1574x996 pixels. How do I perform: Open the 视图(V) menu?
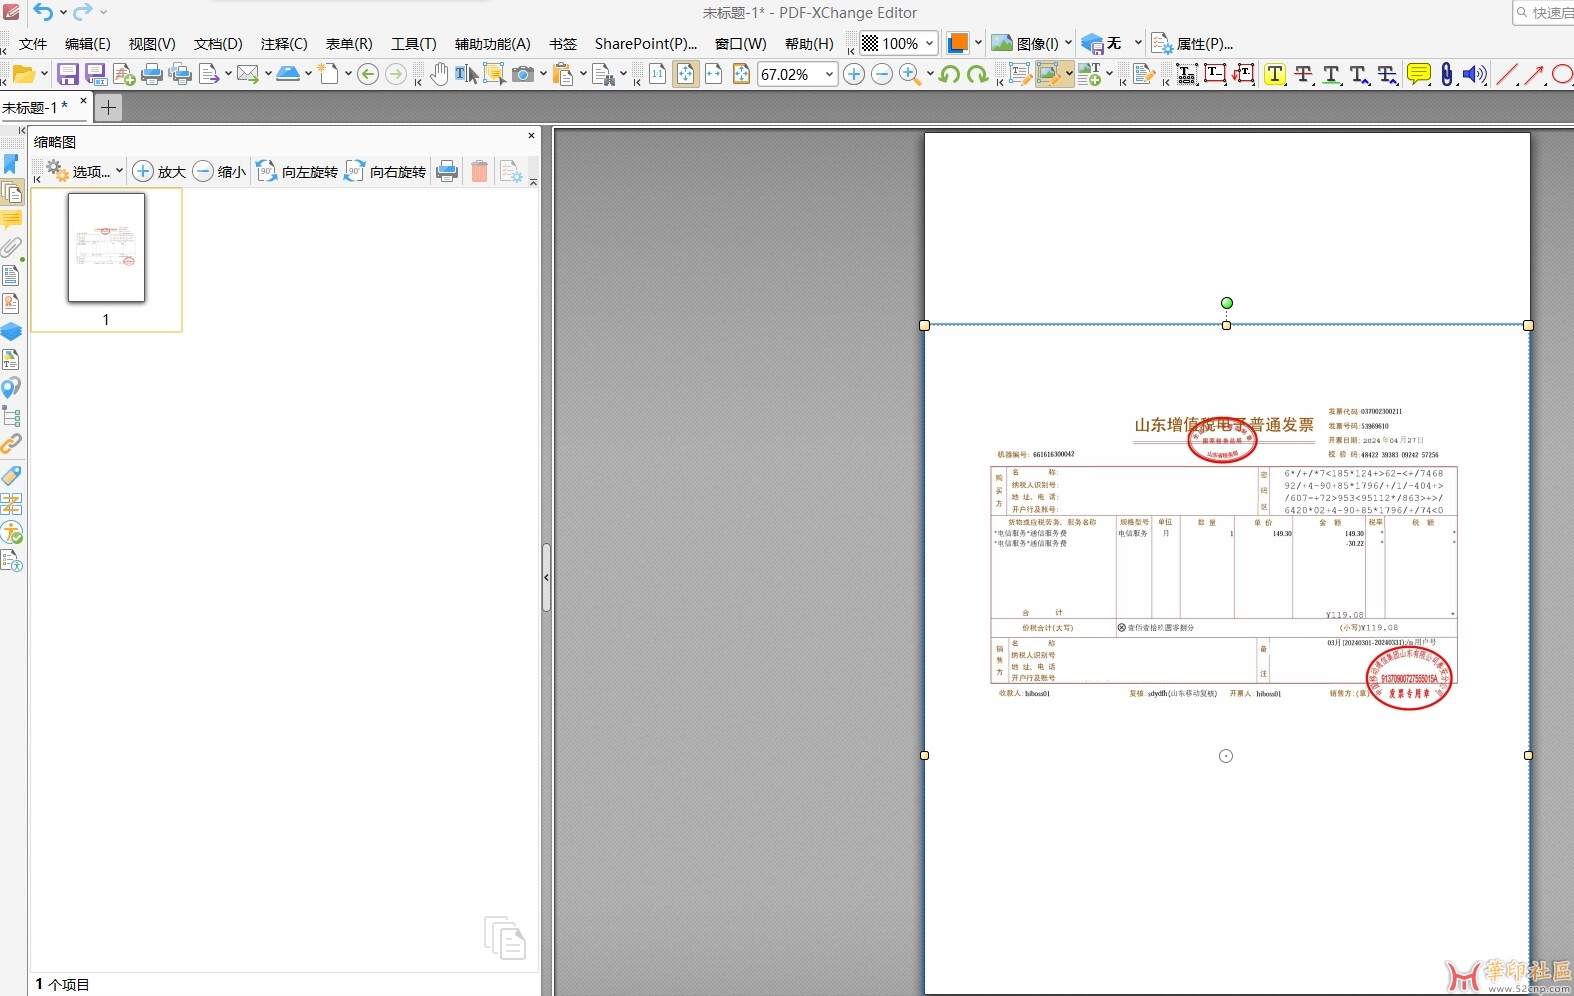[x=152, y=44]
